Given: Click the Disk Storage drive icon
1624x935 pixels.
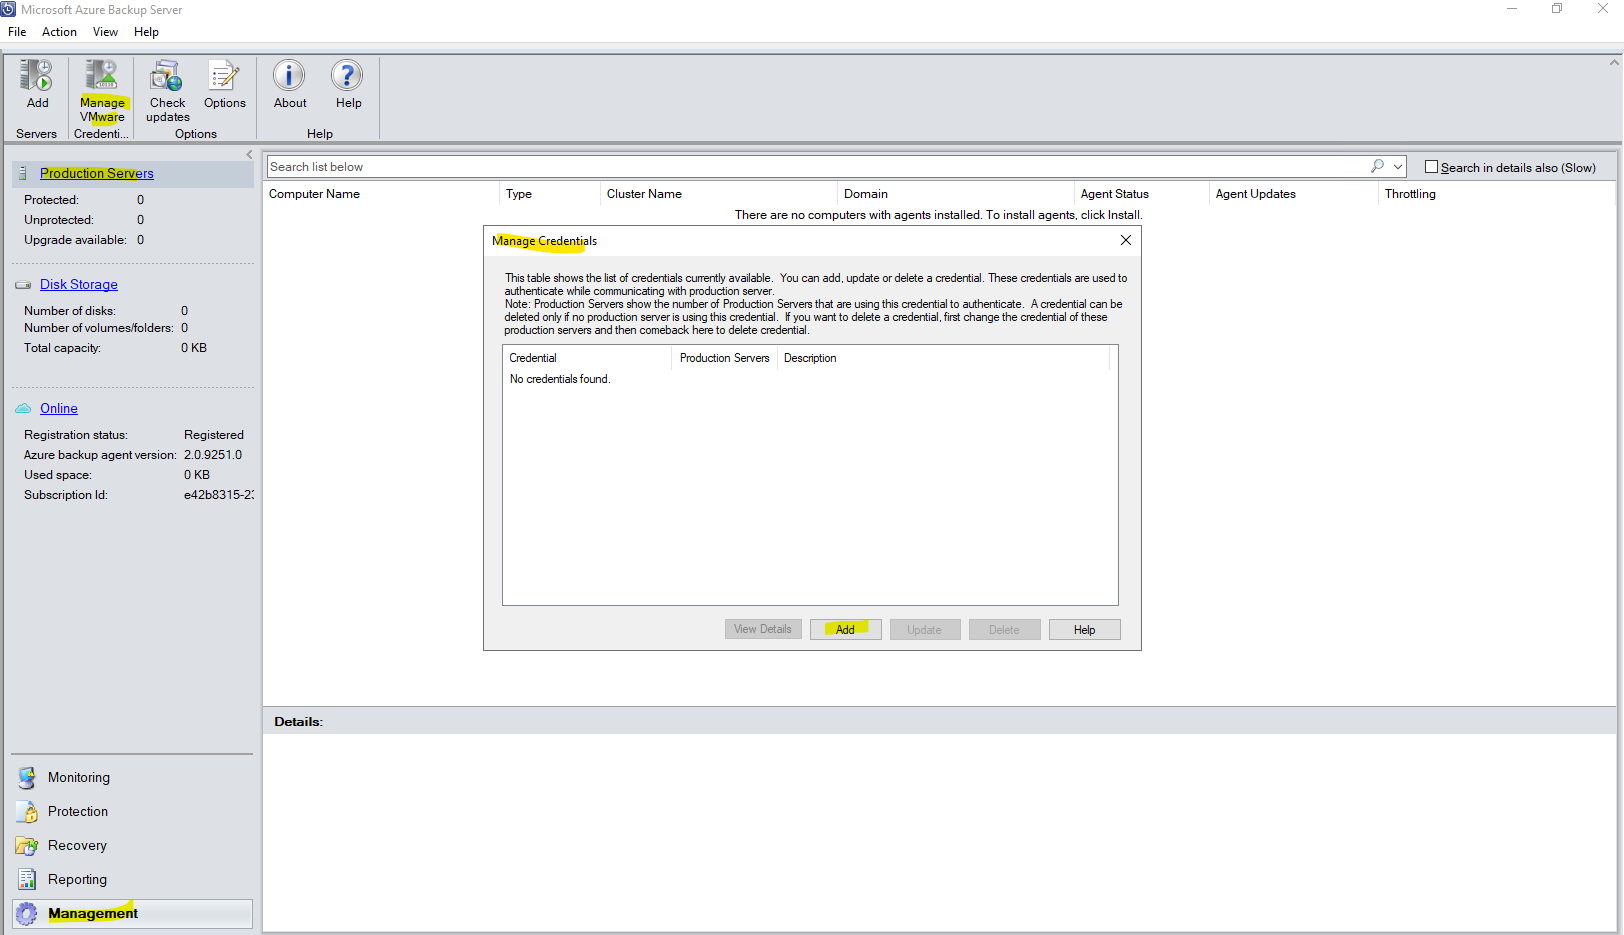Looking at the screenshot, I should (x=23, y=285).
